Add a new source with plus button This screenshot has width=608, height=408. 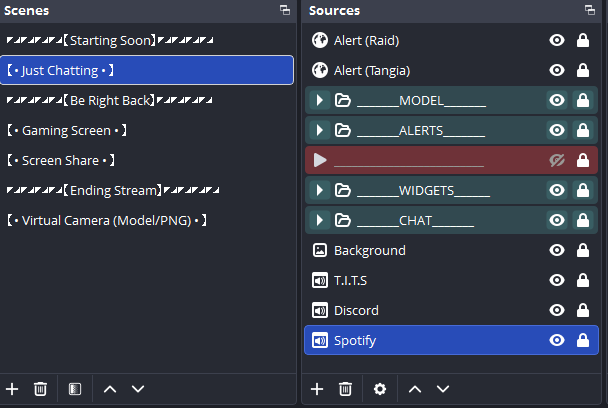317,389
